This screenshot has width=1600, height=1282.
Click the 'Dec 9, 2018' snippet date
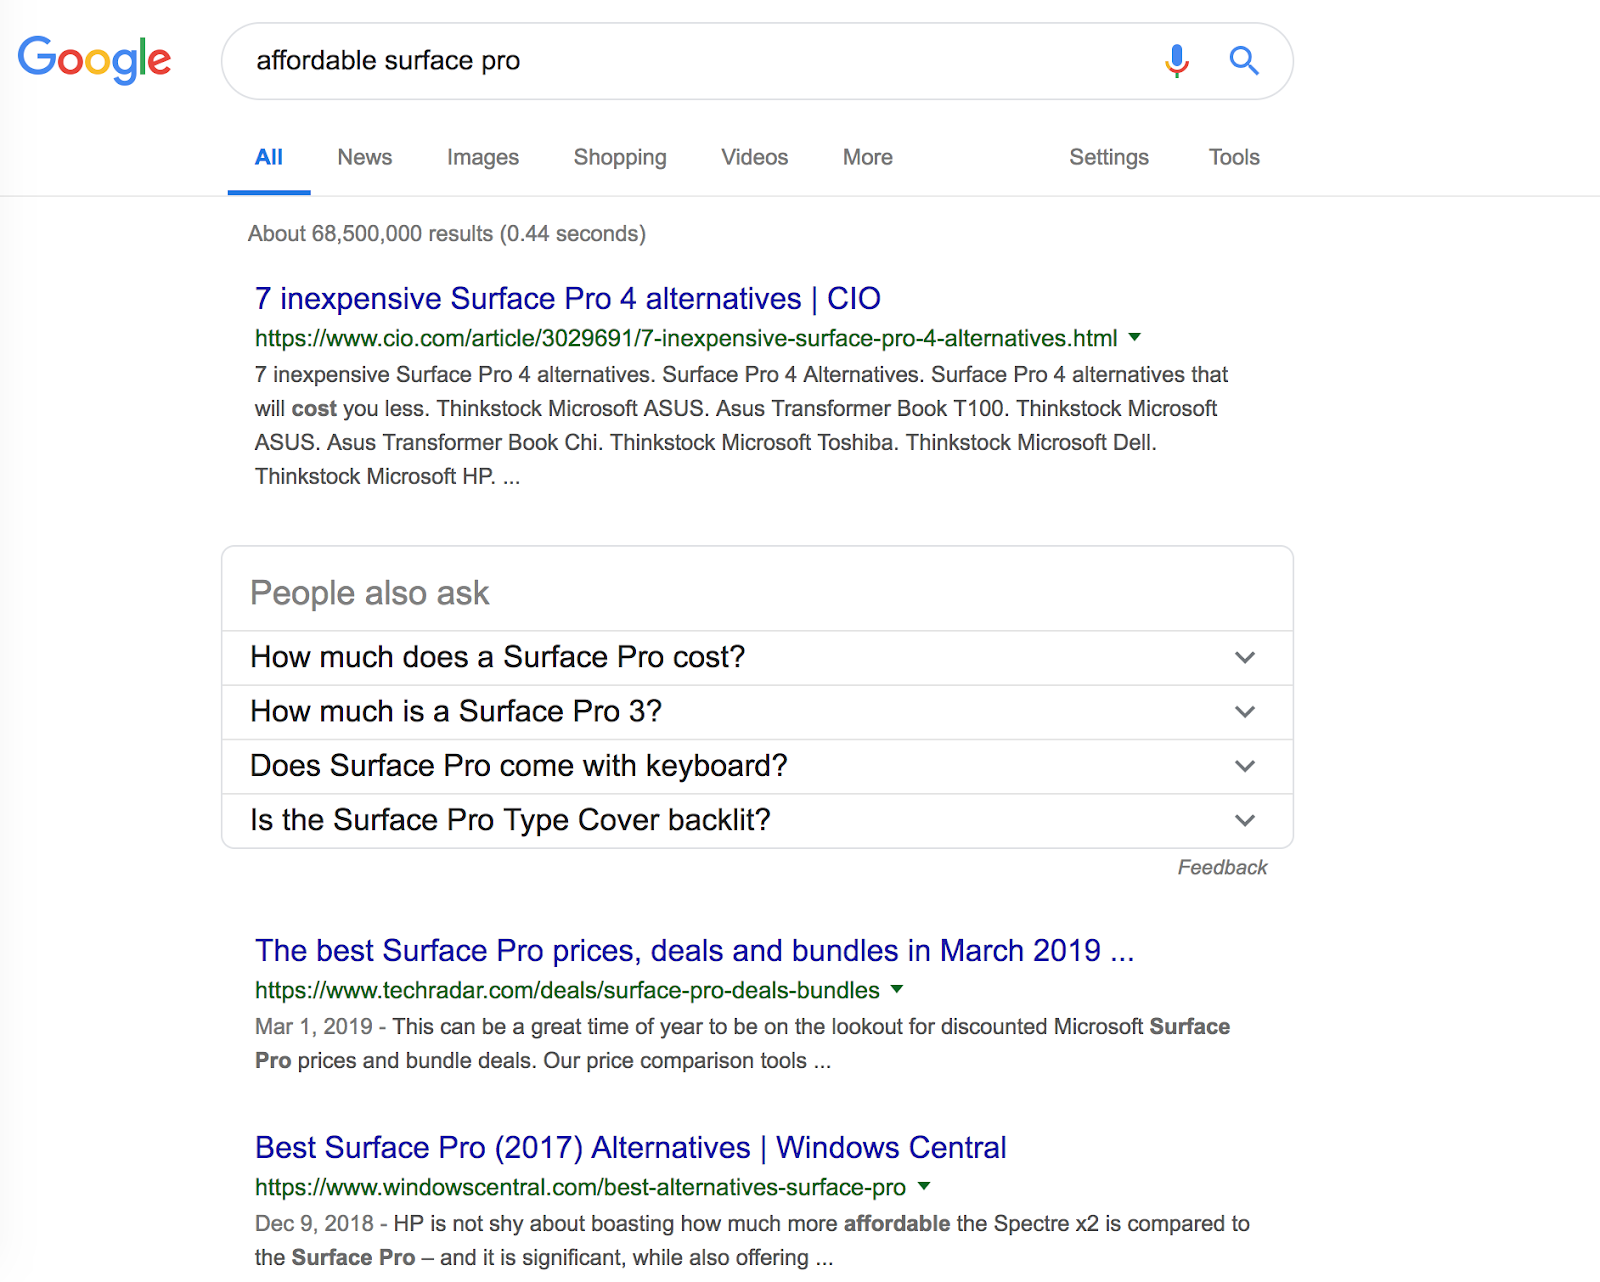[314, 1224]
